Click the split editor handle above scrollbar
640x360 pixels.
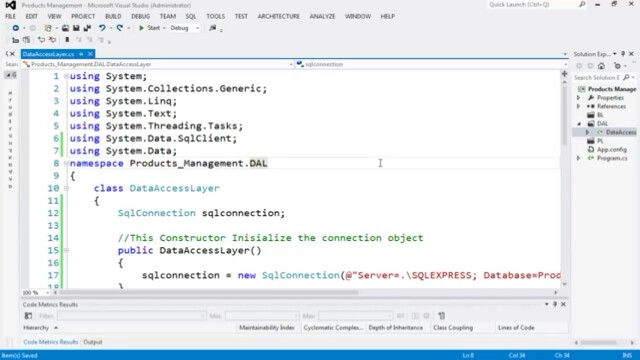pos(564,74)
